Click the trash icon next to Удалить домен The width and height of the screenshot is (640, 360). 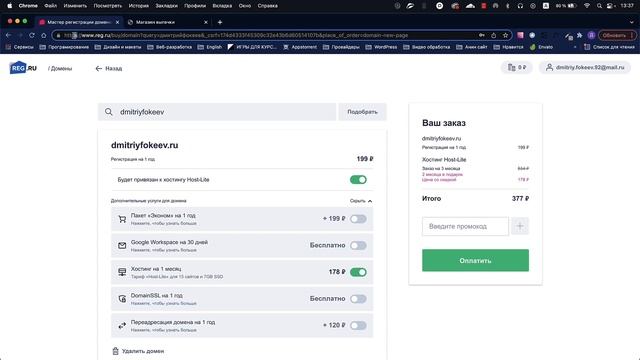116,351
